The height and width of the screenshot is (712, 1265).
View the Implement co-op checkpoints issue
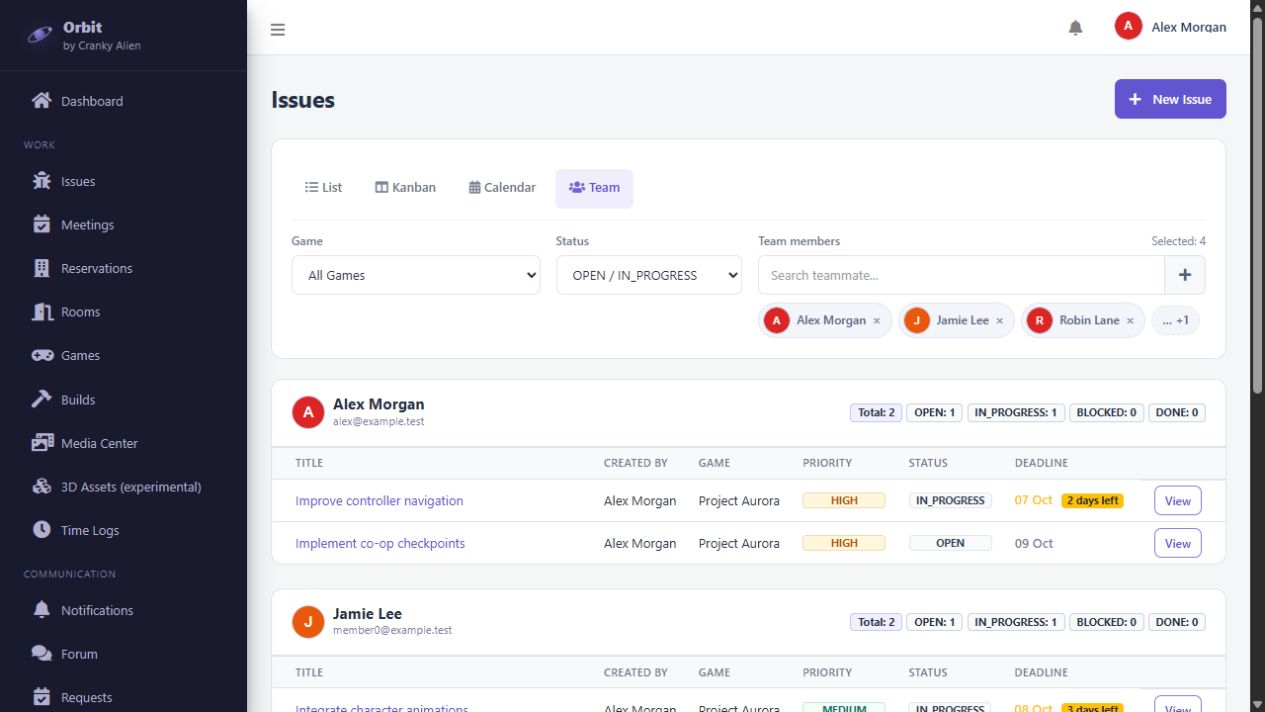[1178, 543]
